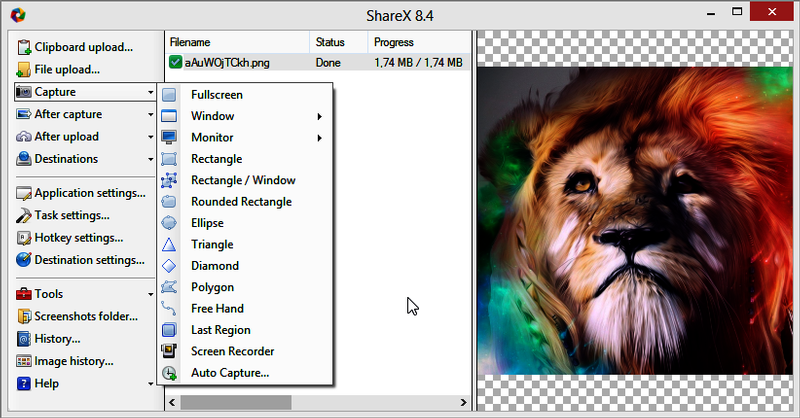
Task: Click the Window capture icon
Action: pos(169,116)
